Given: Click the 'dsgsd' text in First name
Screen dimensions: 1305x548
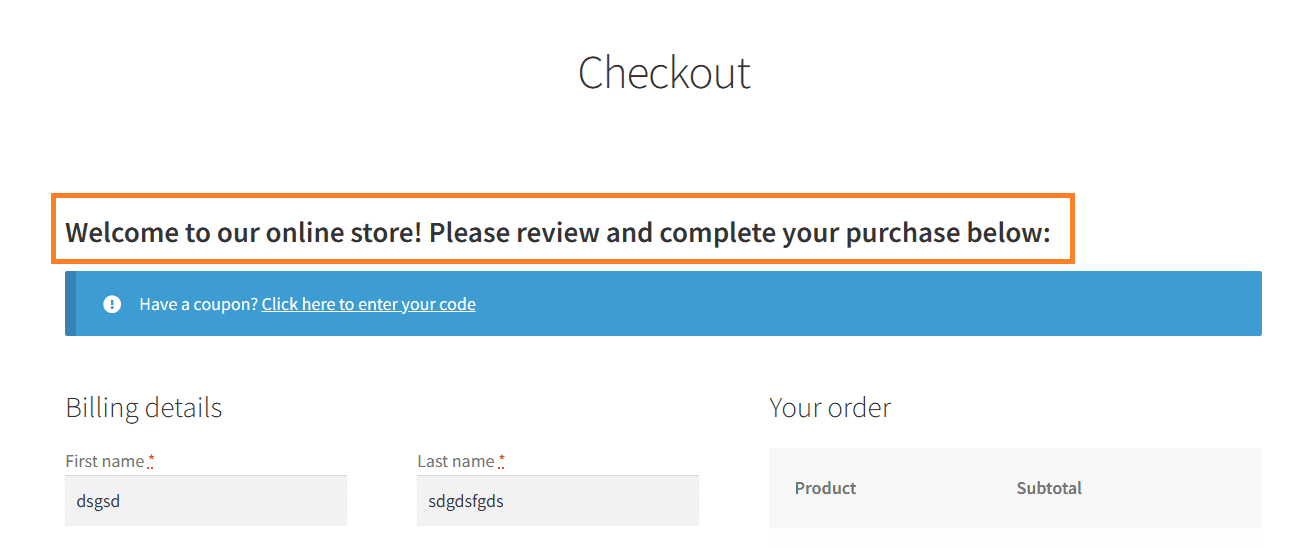Looking at the screenshot, I should tap(98, 501).
